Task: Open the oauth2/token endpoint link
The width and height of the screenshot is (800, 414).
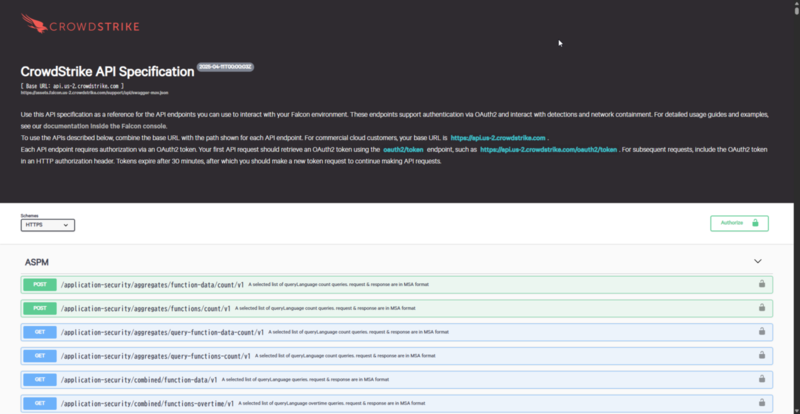Action: click(x=403, y=150)
